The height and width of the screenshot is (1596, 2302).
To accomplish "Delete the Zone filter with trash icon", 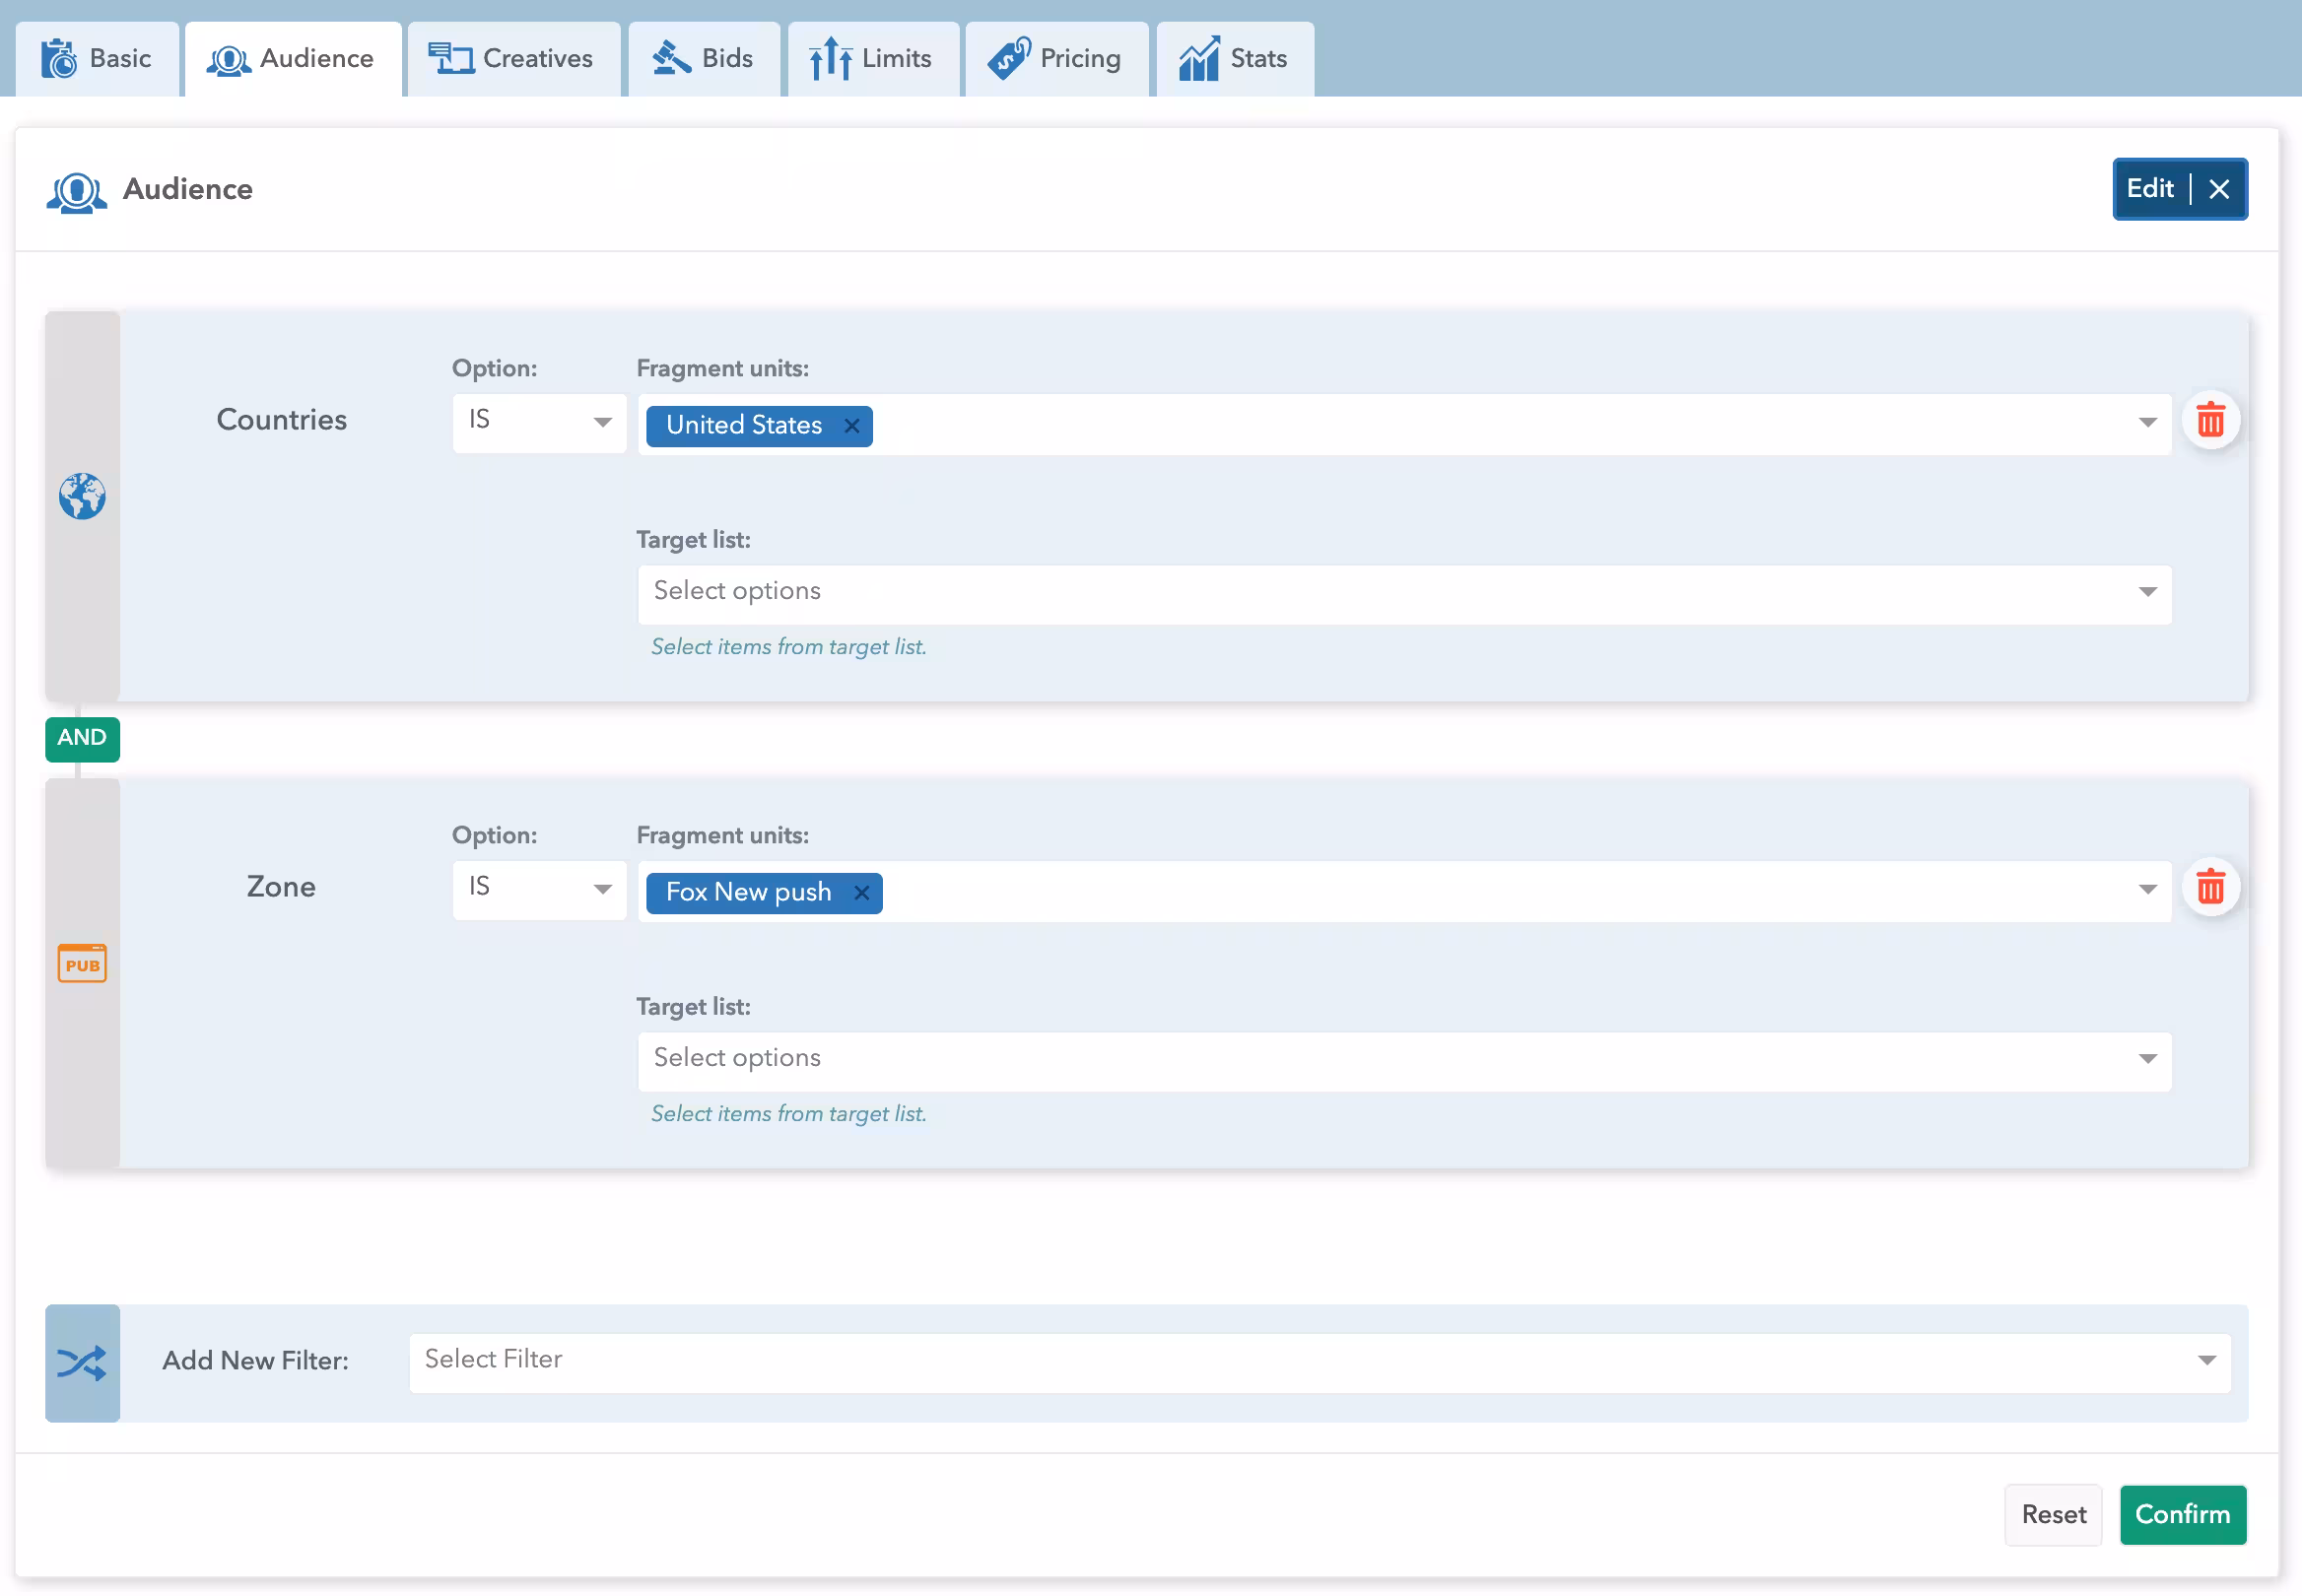I will (x=2210, y=888).
